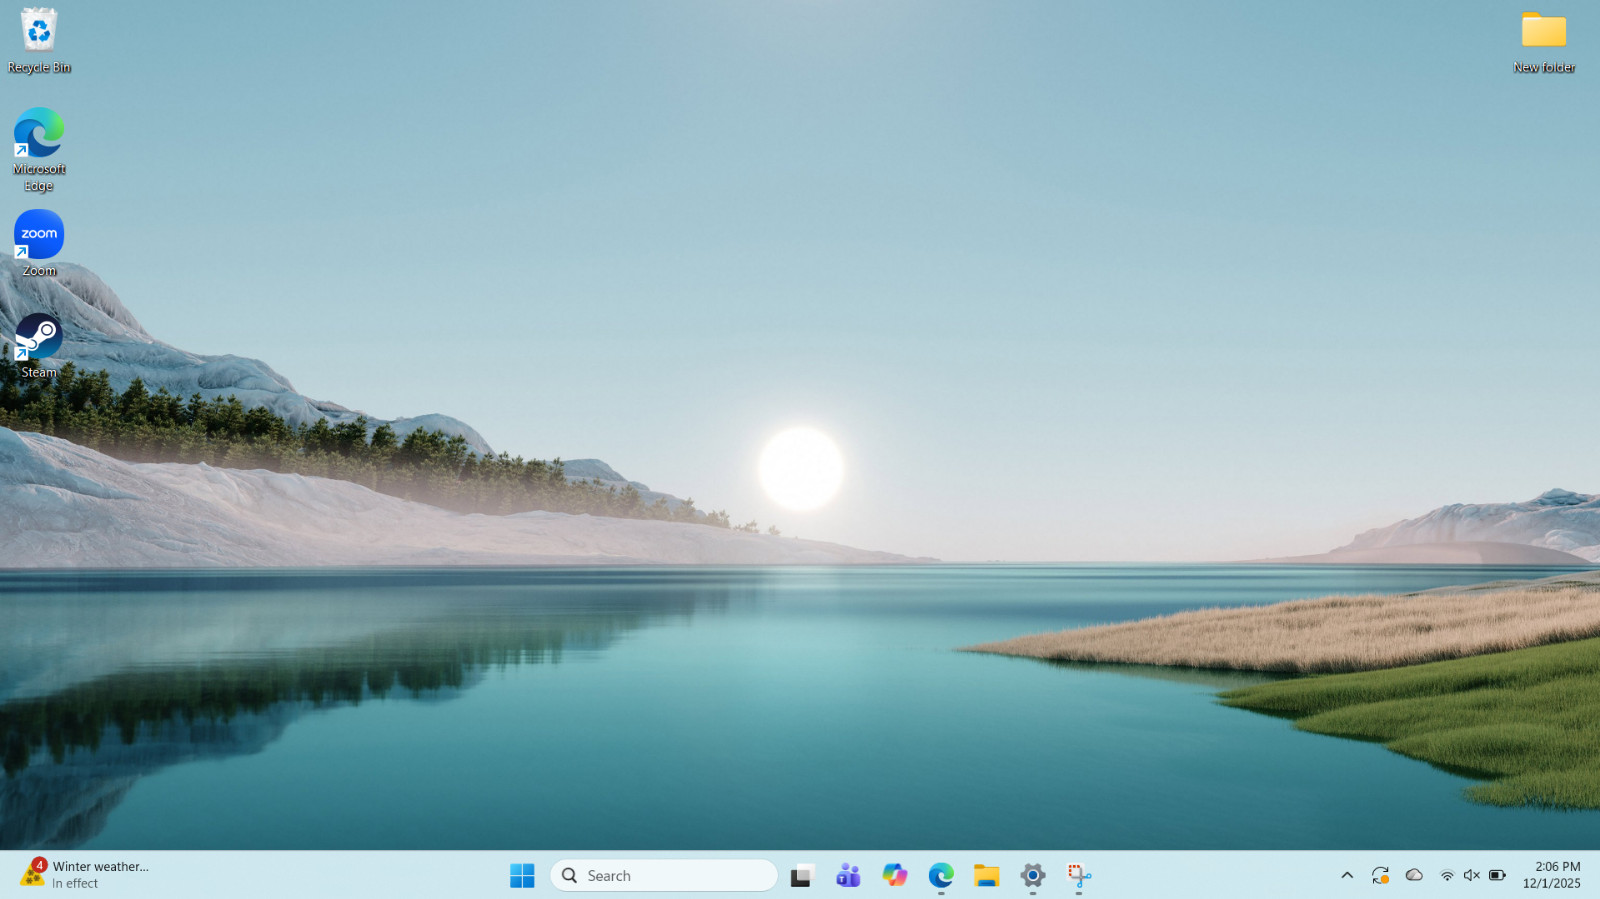The width and height of the screenshot is (1600, 899).
Task: Click the sync update tray icon
Action: (1381, 876)
